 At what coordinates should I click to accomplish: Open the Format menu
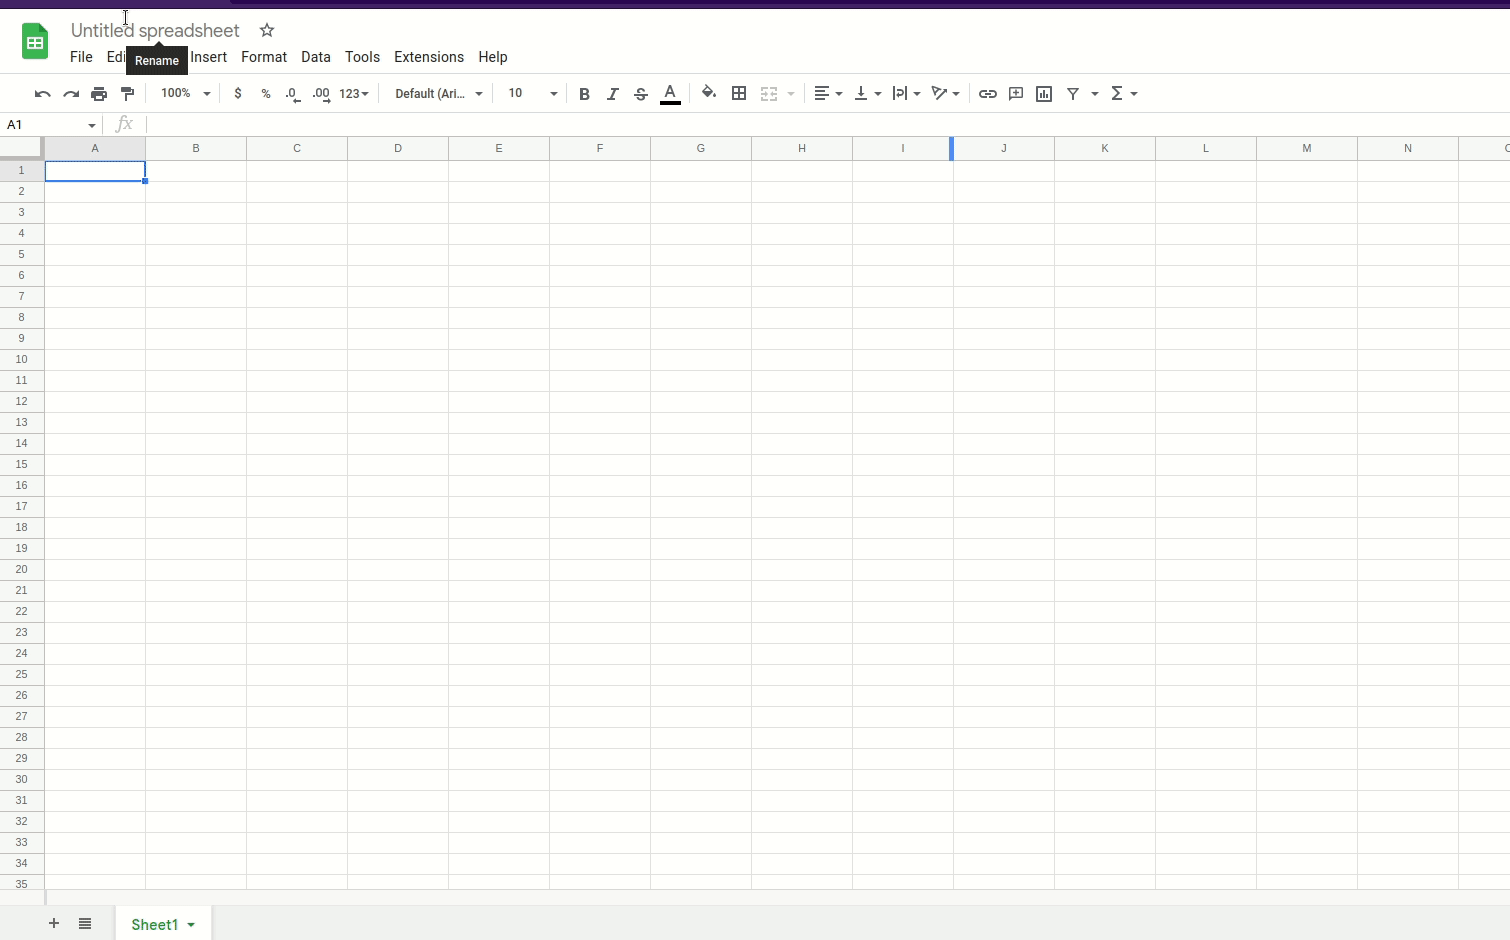tap(263, 57)
